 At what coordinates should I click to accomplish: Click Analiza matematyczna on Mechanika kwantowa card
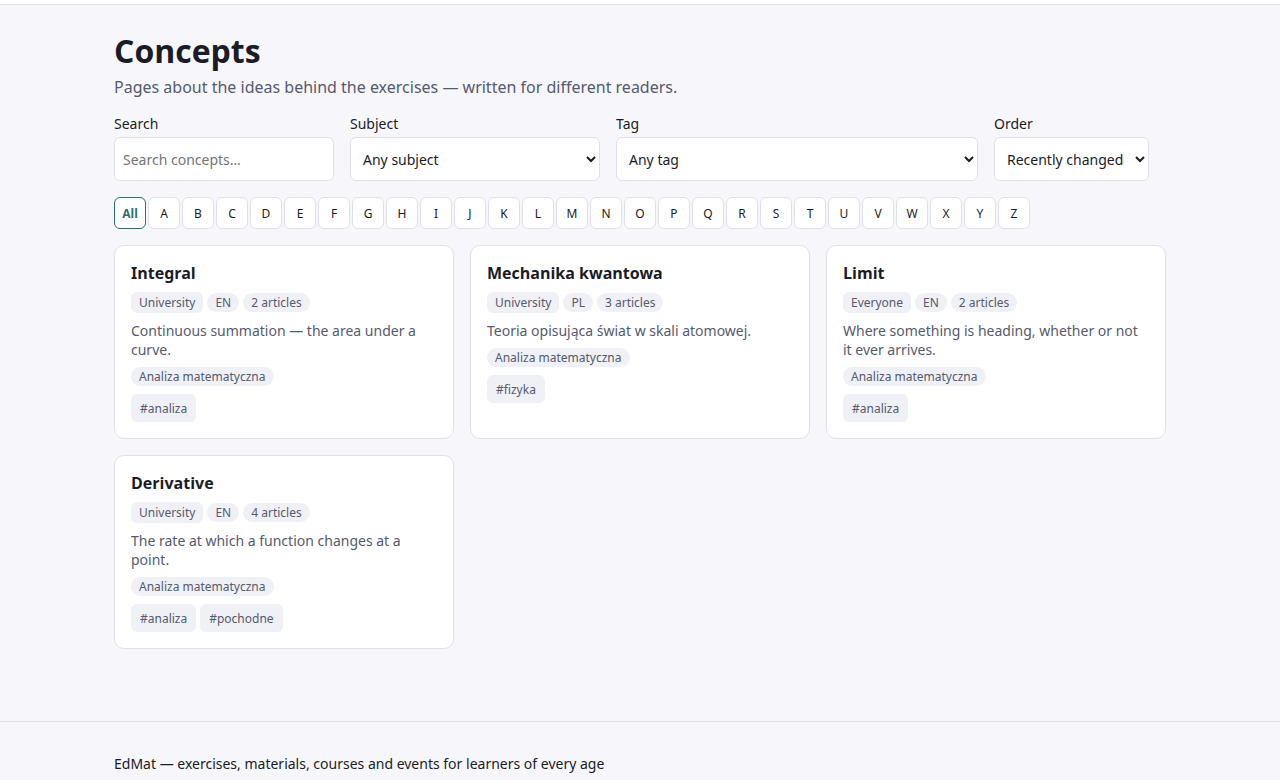[x=558, y=357]
